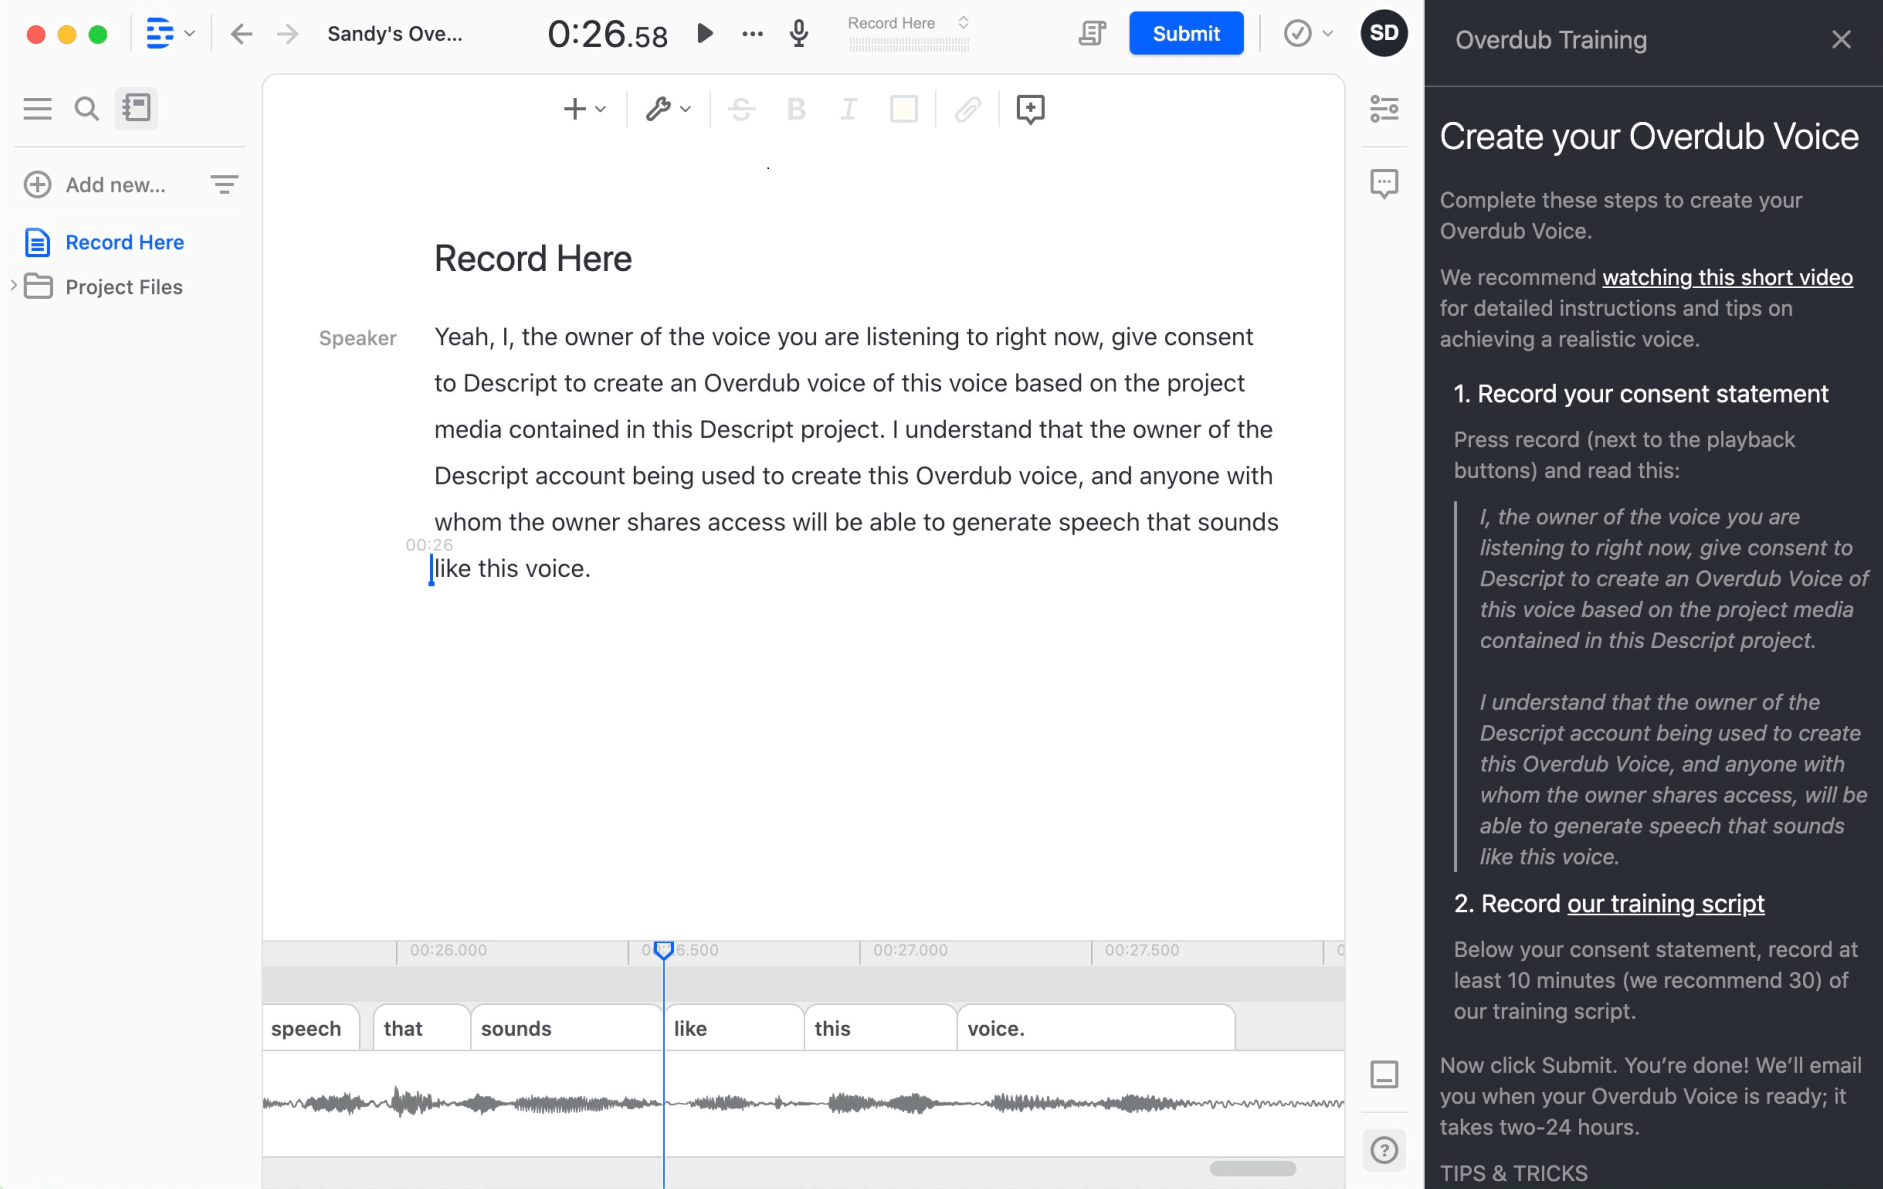This screenshot has height=1189, width=1883.
Task: Select the project notebook sidebar icon
Action: (x=136, y=108)
